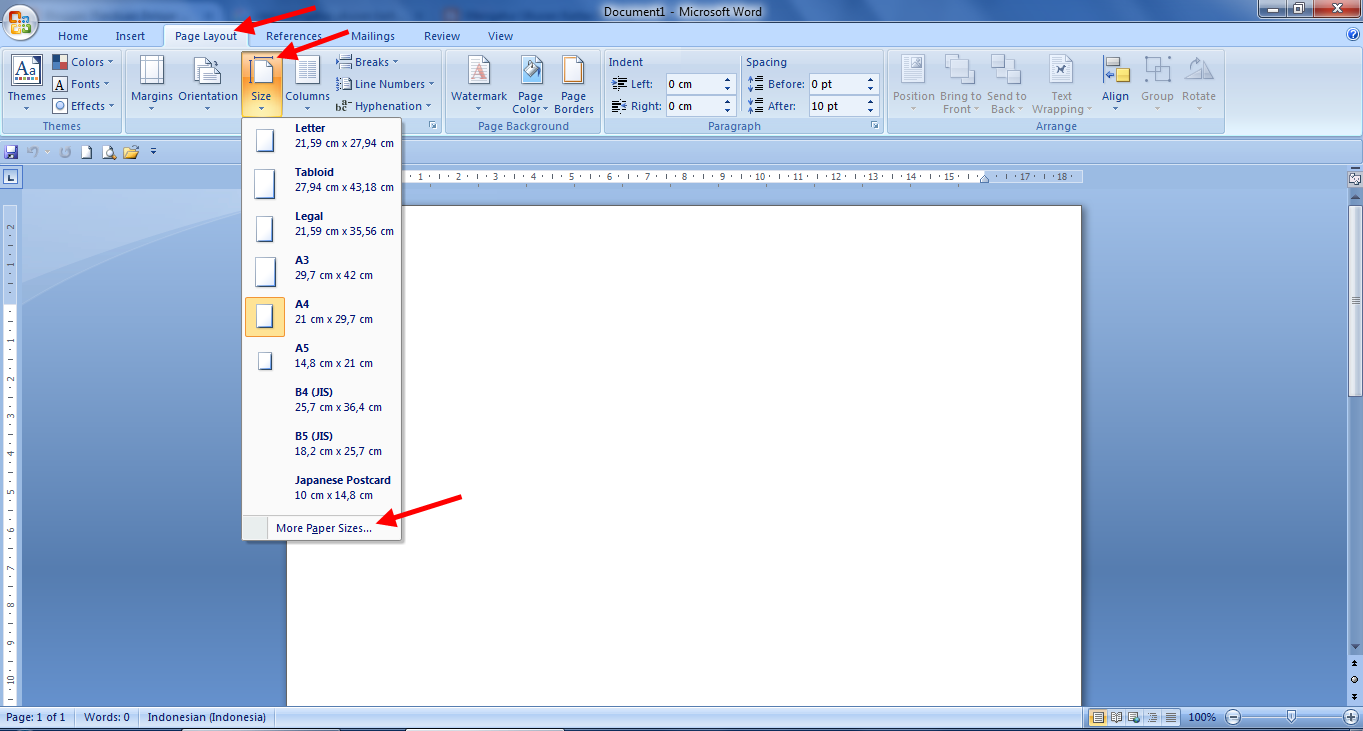The image size is (1363, 731).
Task: Increase the Spacing After value
Action: [871, 102]
